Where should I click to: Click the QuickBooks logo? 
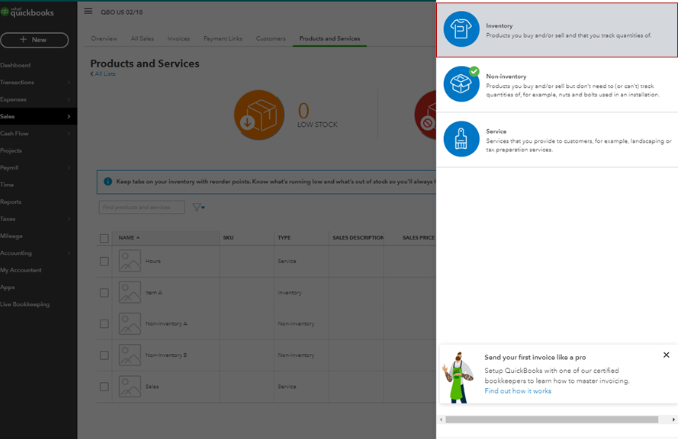click(27, 12)
